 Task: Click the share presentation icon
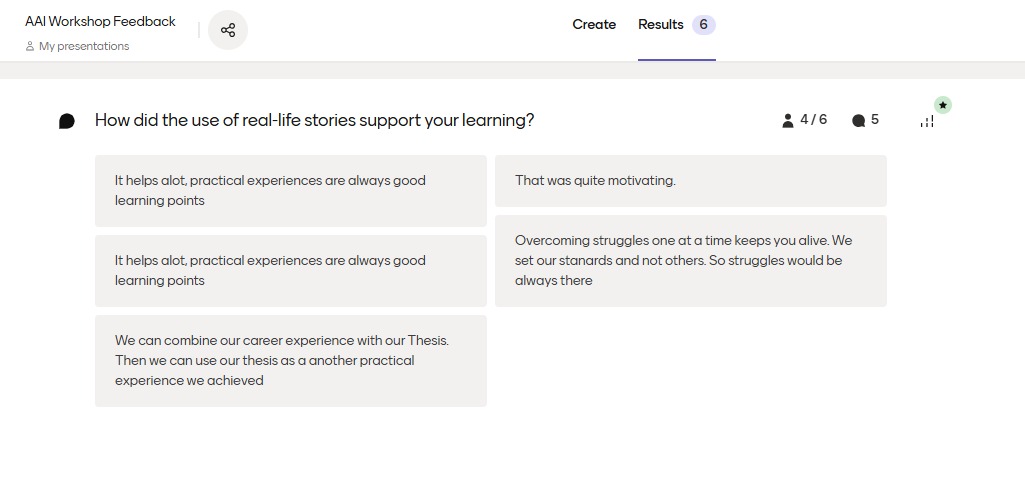point(228,30)
